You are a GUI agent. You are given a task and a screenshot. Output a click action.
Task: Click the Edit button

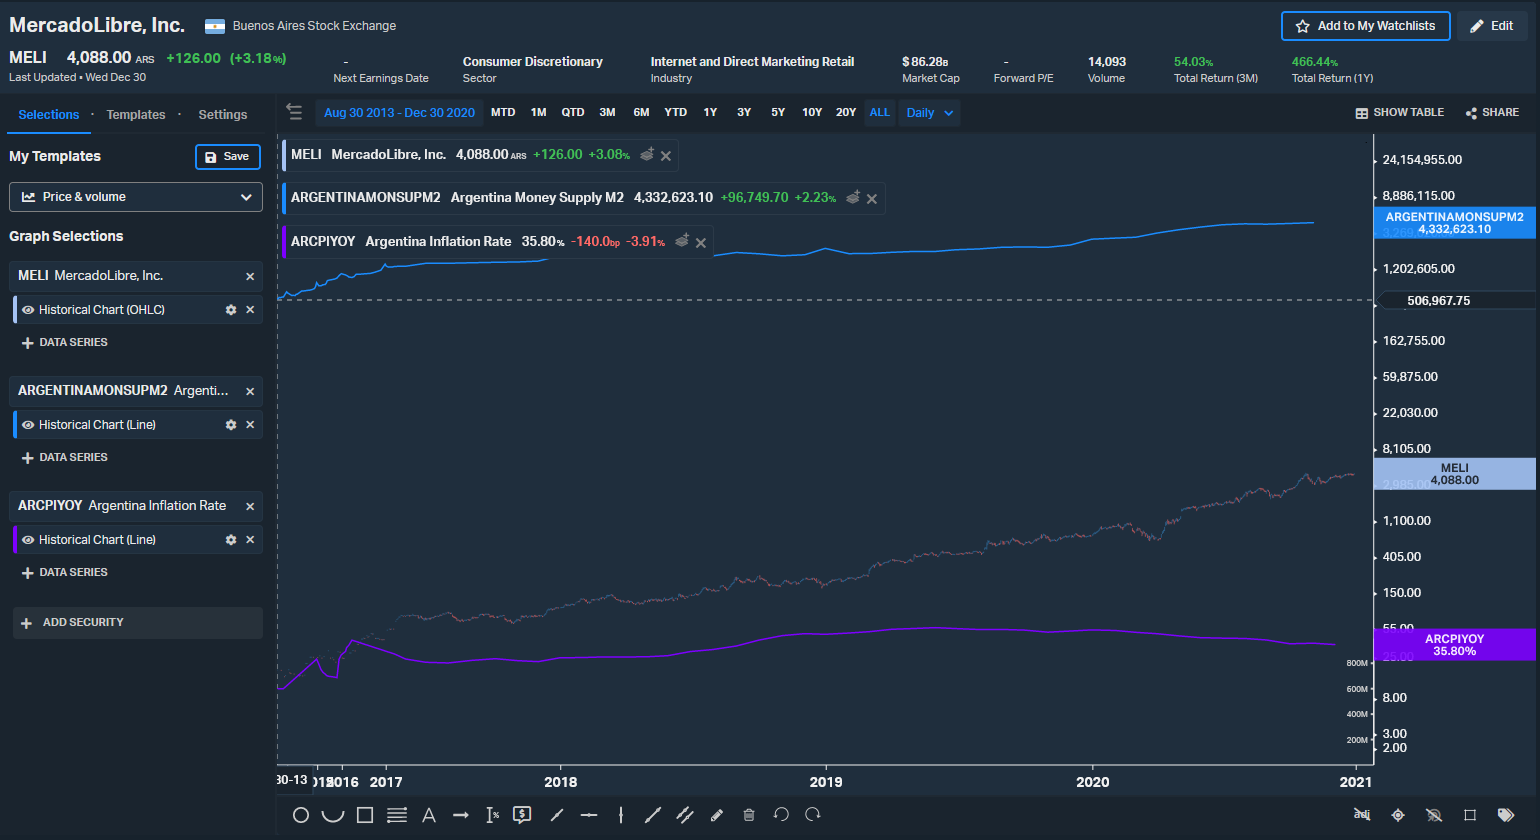point(1492,26)
